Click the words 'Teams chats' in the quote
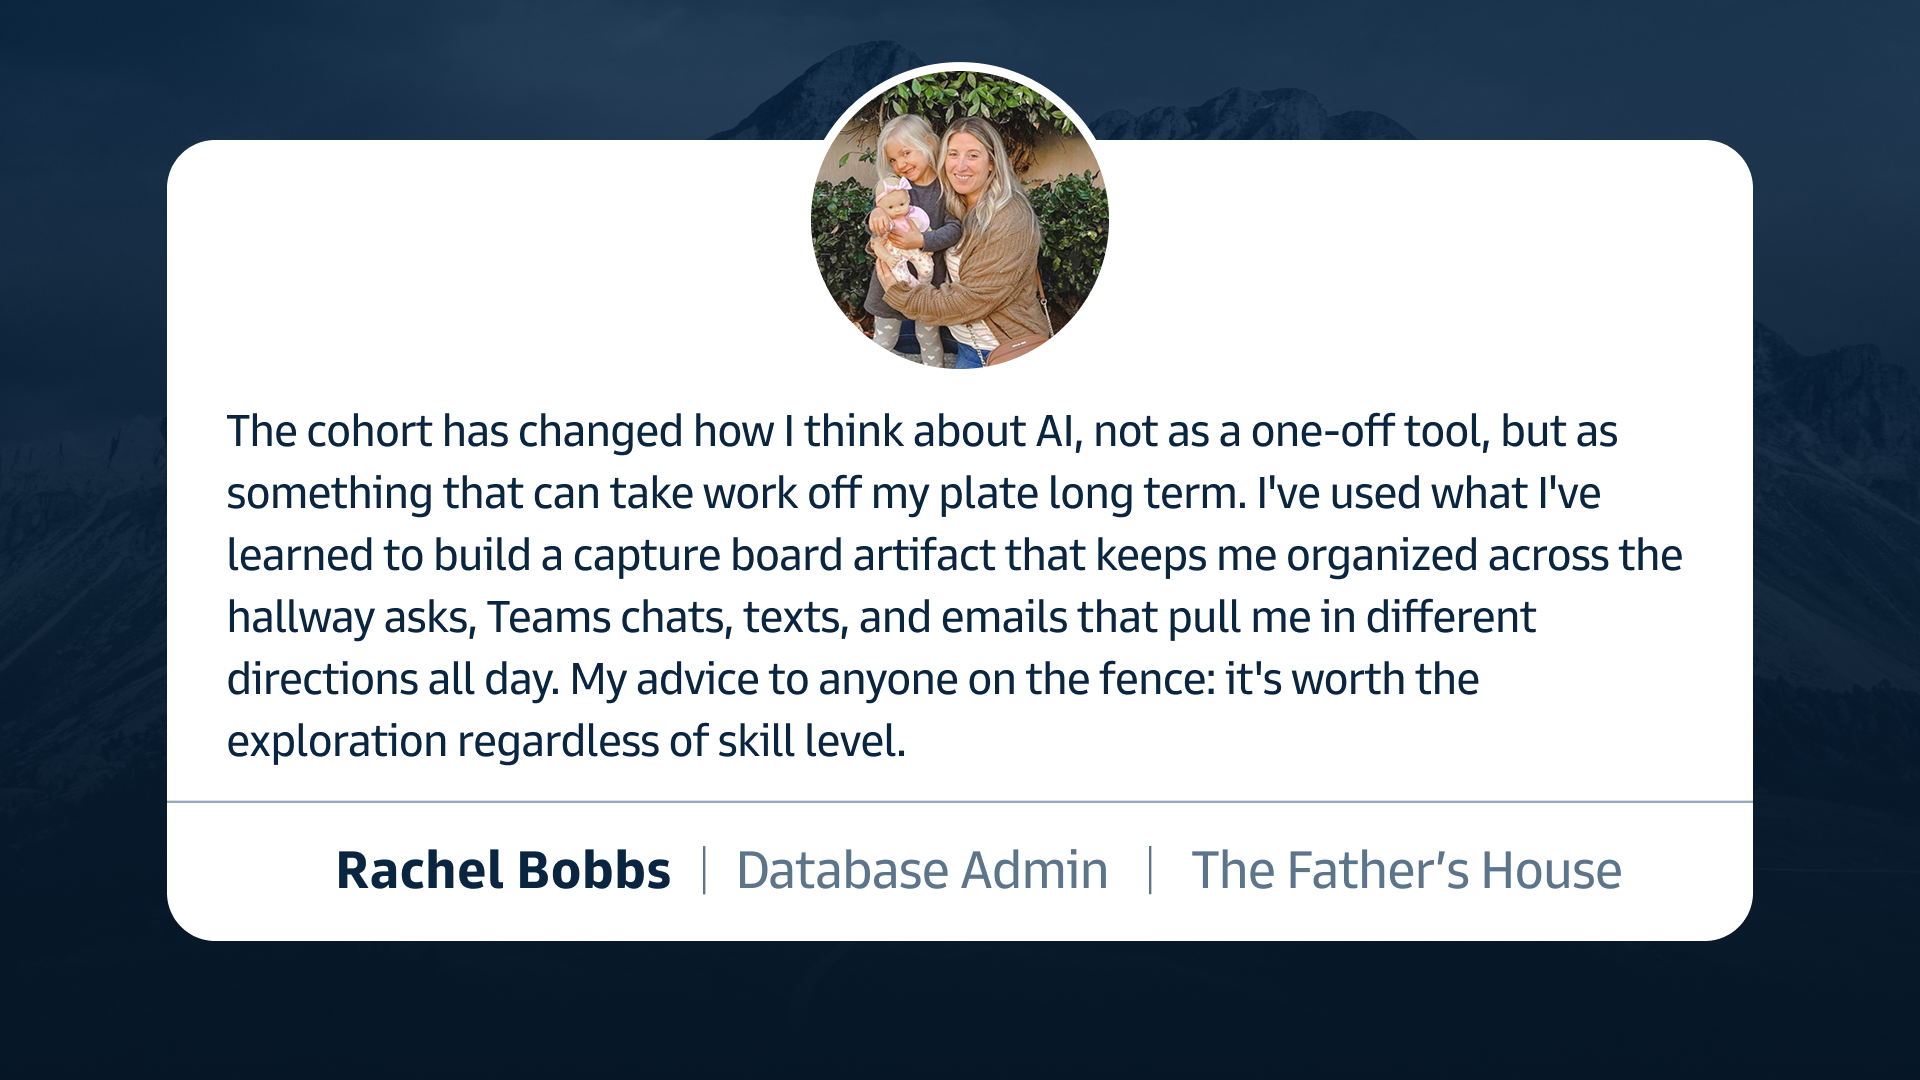This screenshot has height=1080, width=1920. tap(607, 618)
